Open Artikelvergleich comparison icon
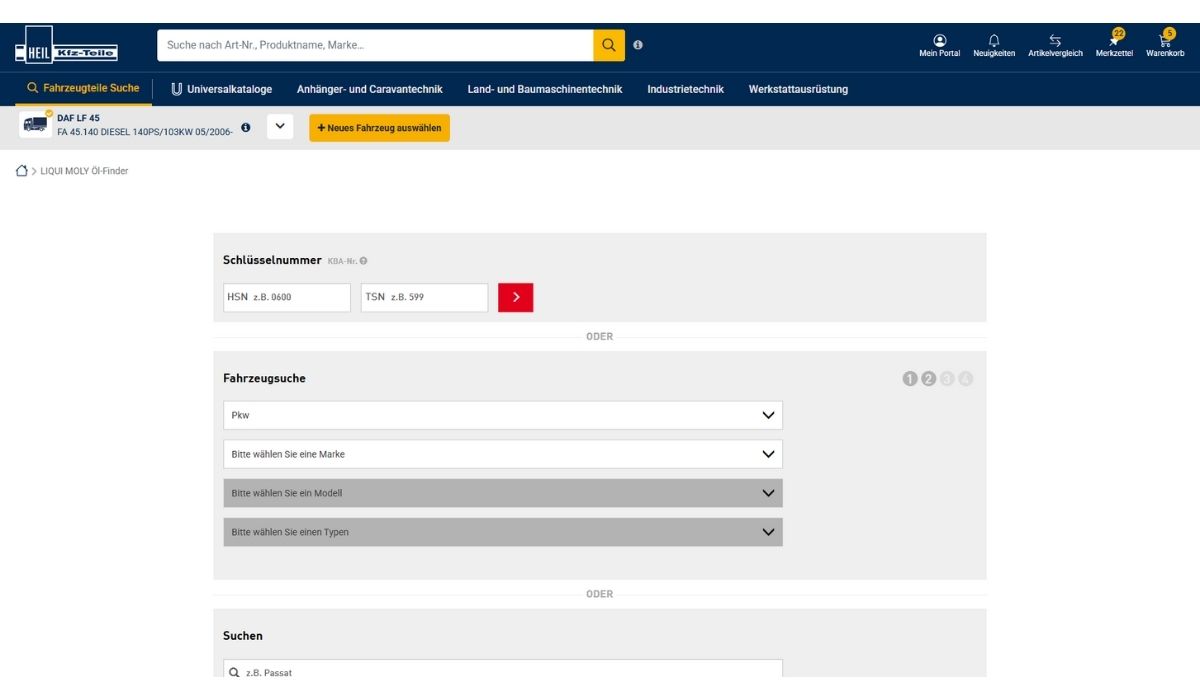The height and width of the screenshot is (700, 1200). [x=1055, y=45]
